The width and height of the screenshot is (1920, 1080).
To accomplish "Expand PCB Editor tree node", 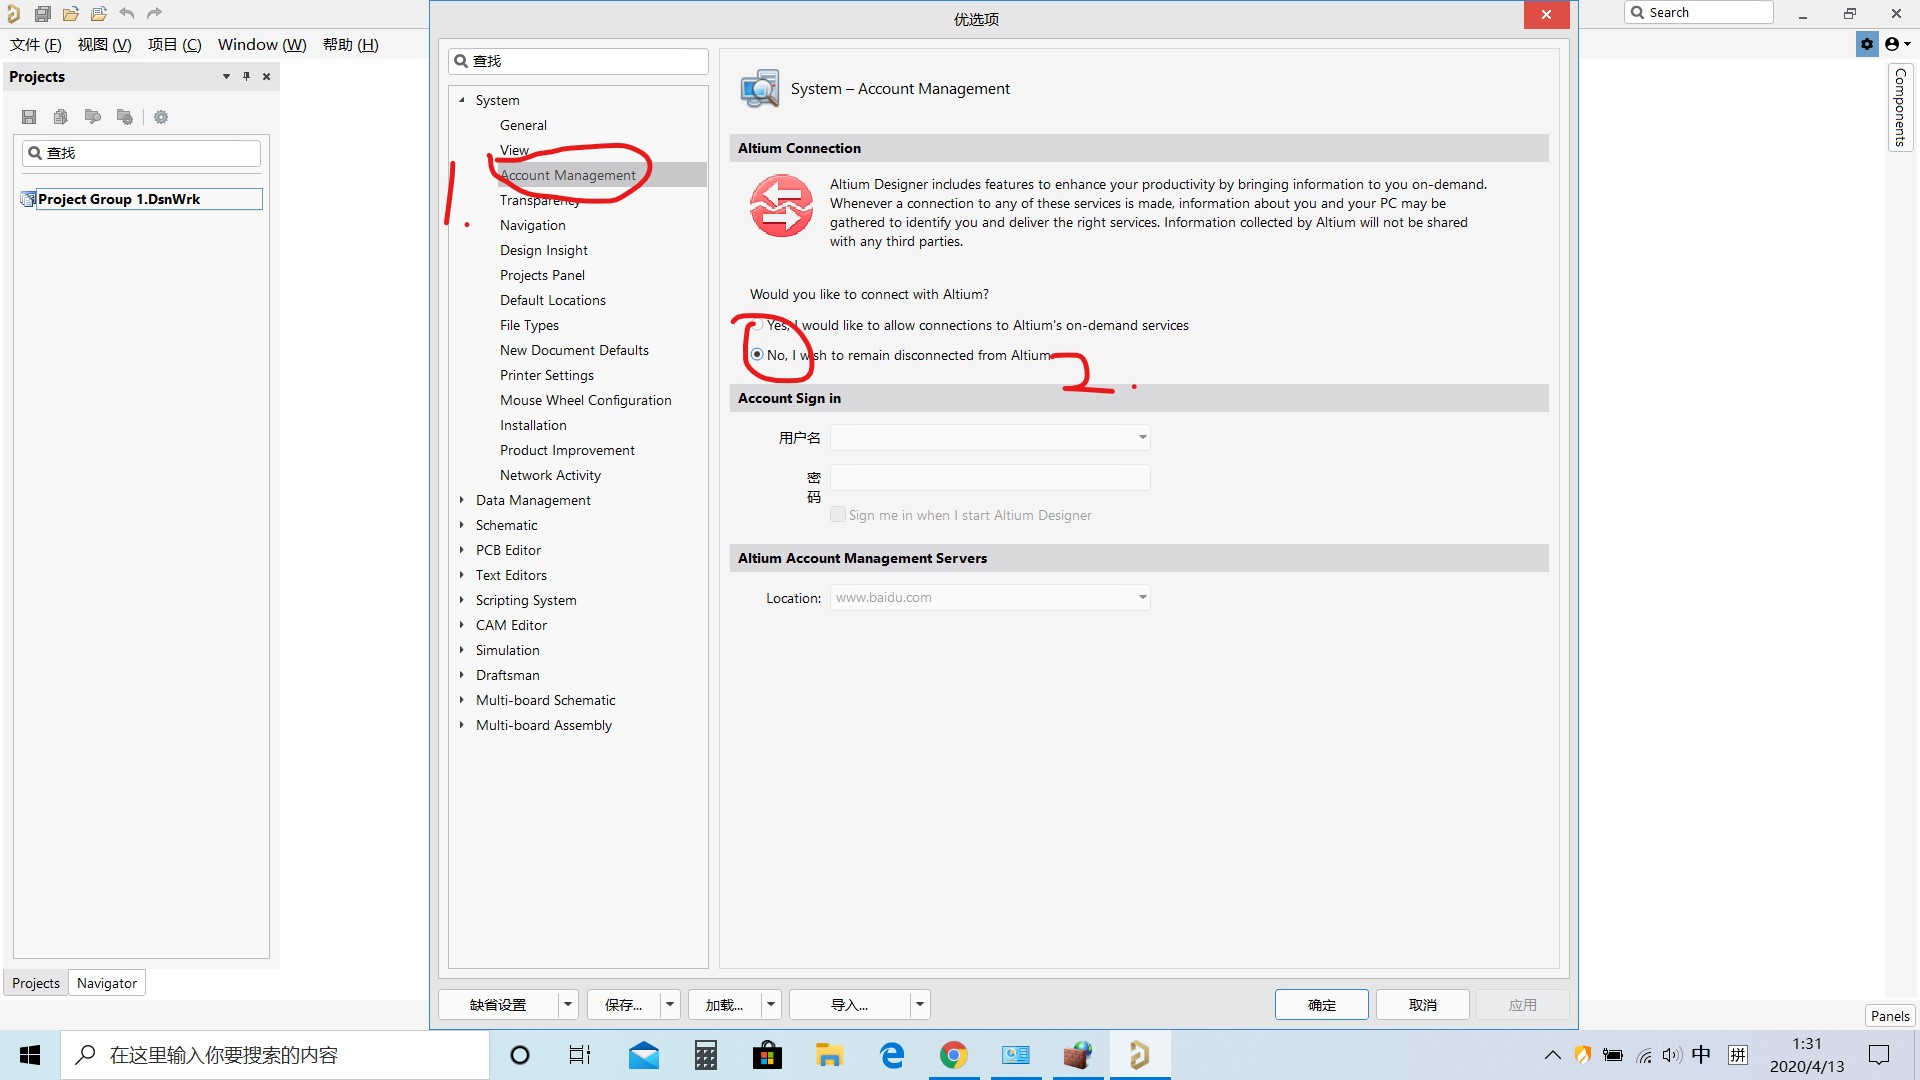I will point(462,550).
